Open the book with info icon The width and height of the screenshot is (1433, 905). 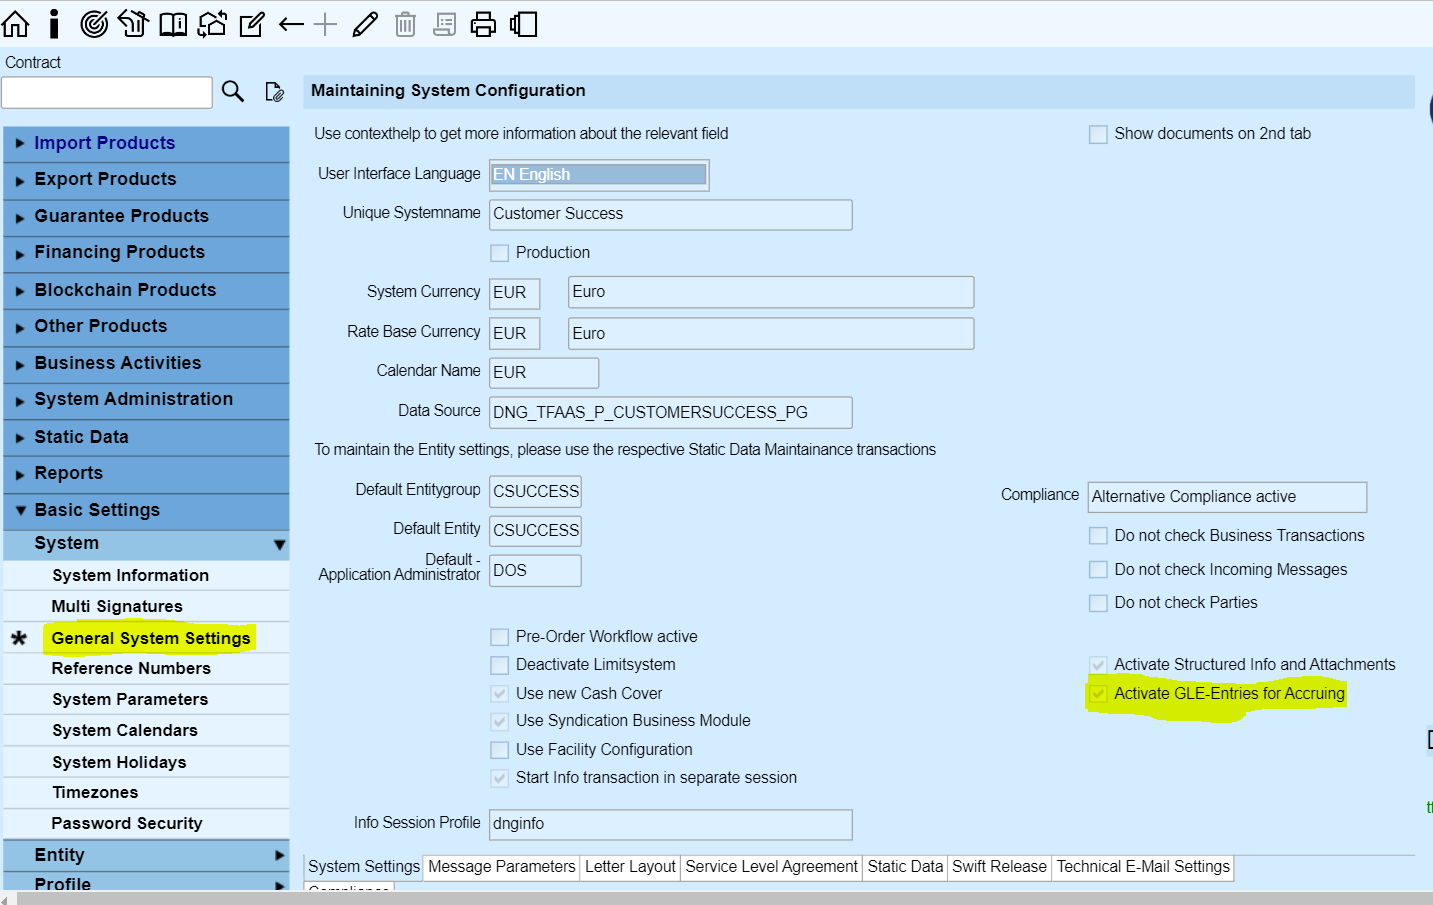pos(173,24)
